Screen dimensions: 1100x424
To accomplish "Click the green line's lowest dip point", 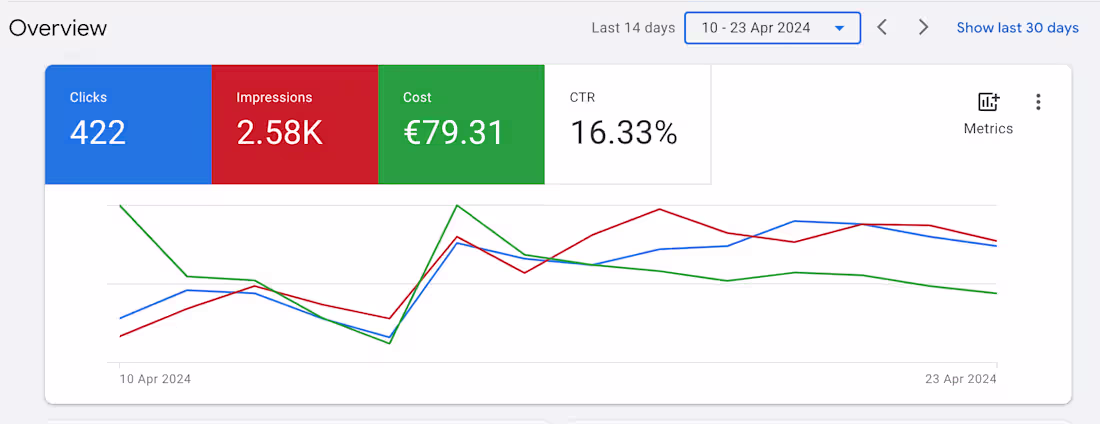I will (x=389, y=343).
